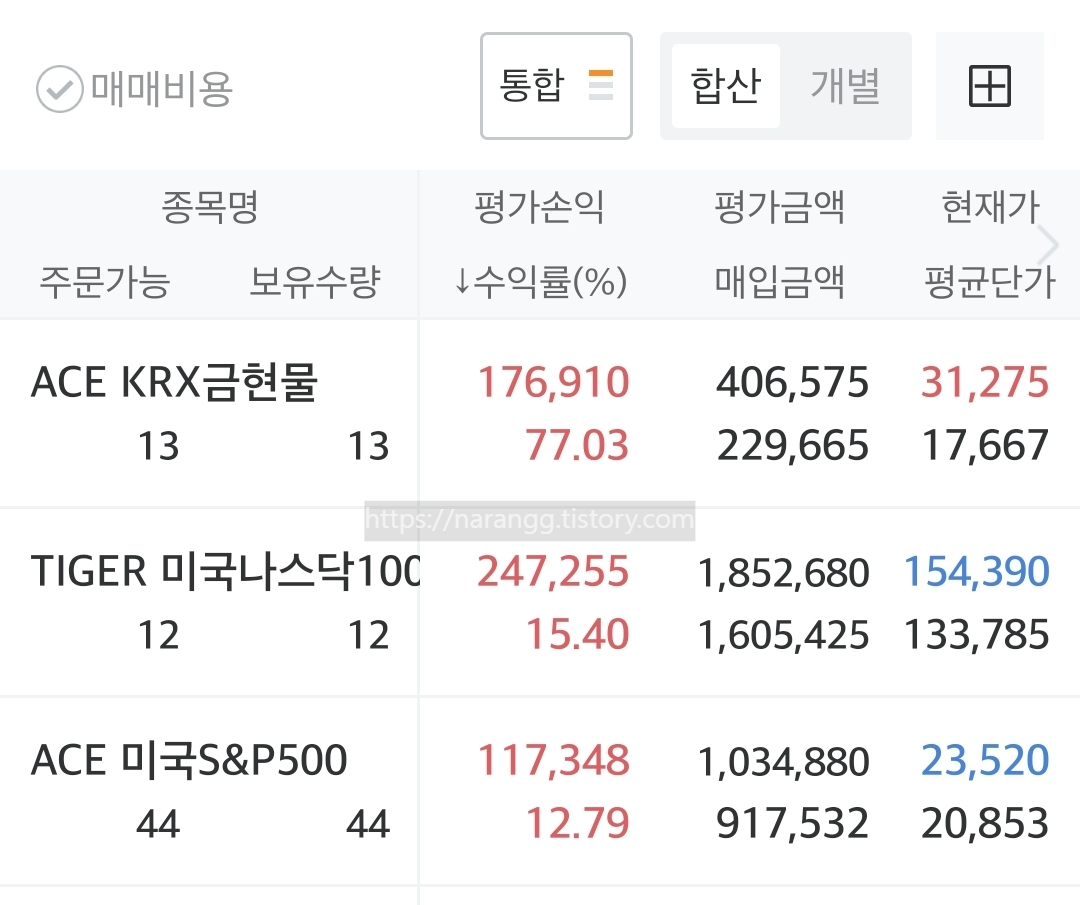The height and width of the screenshot is (905, 1080).
Task: Open the ACE KRX금현물 holding
Action: point(174,382)
